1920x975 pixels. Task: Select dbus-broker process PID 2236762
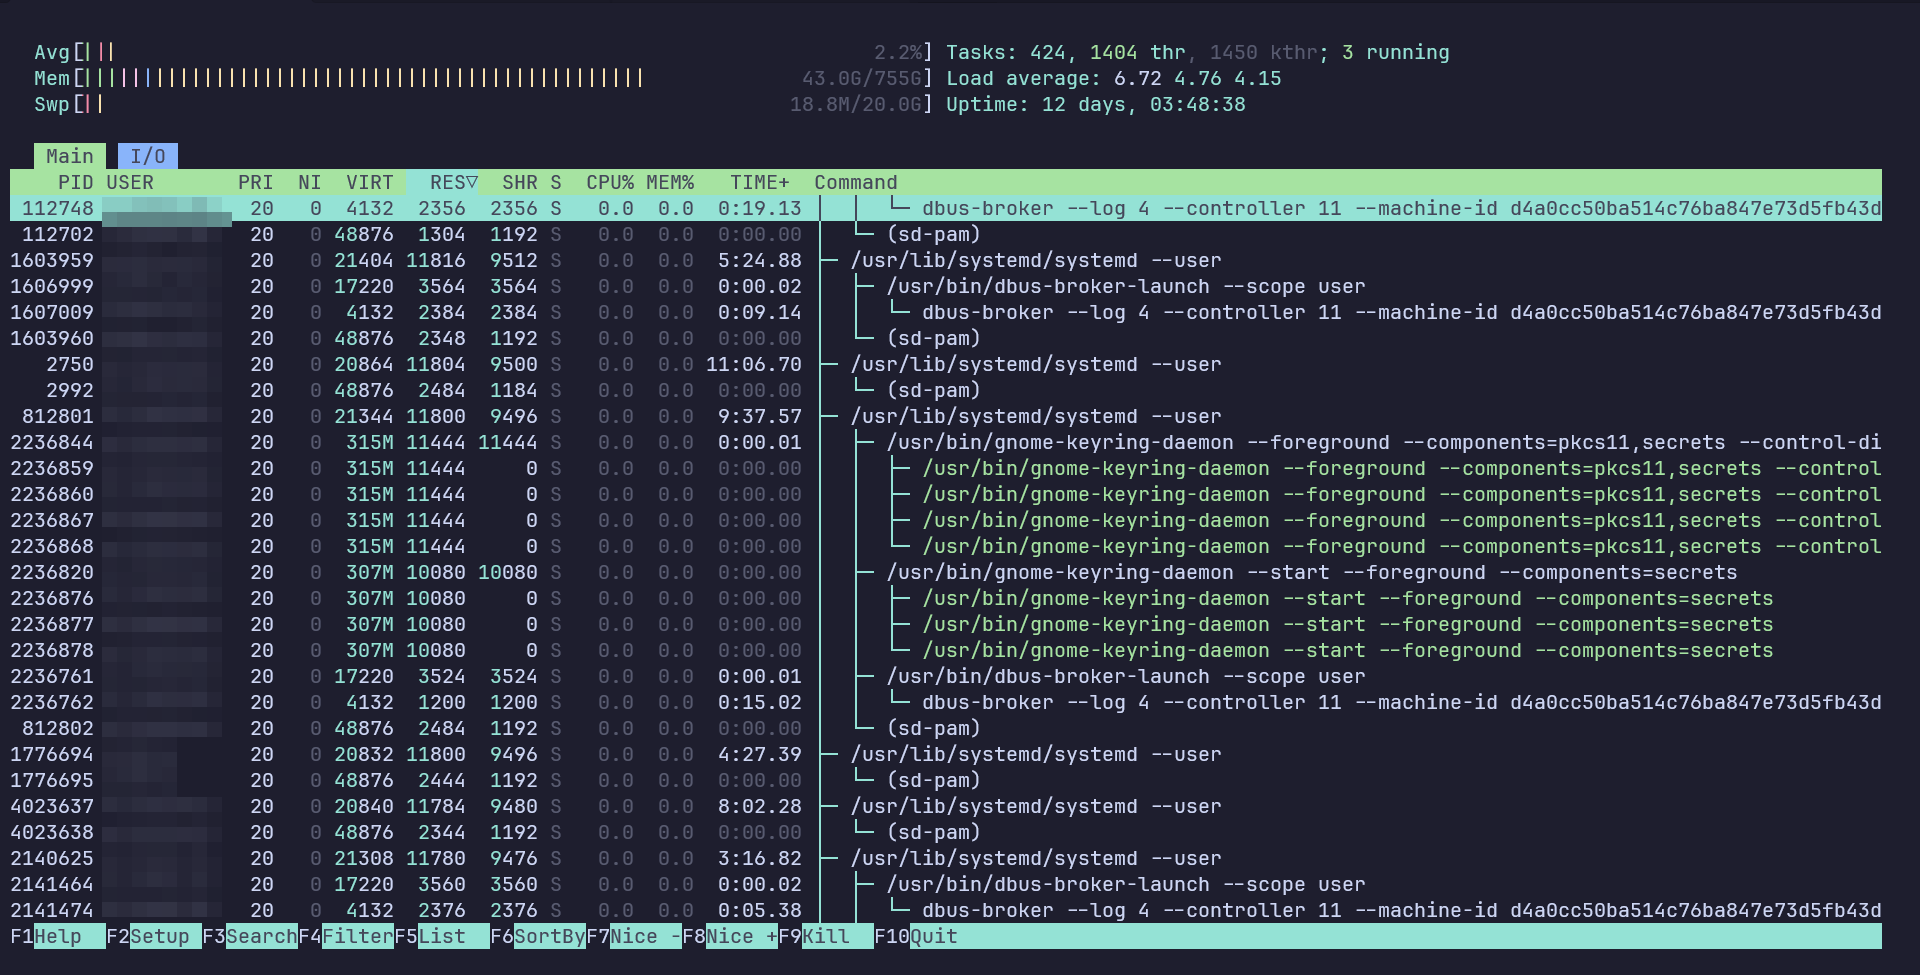coord(946,702)
